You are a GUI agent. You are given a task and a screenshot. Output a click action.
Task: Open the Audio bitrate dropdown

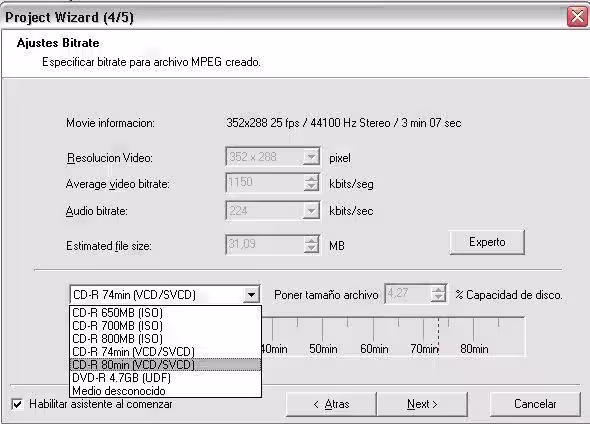point(311,210)
